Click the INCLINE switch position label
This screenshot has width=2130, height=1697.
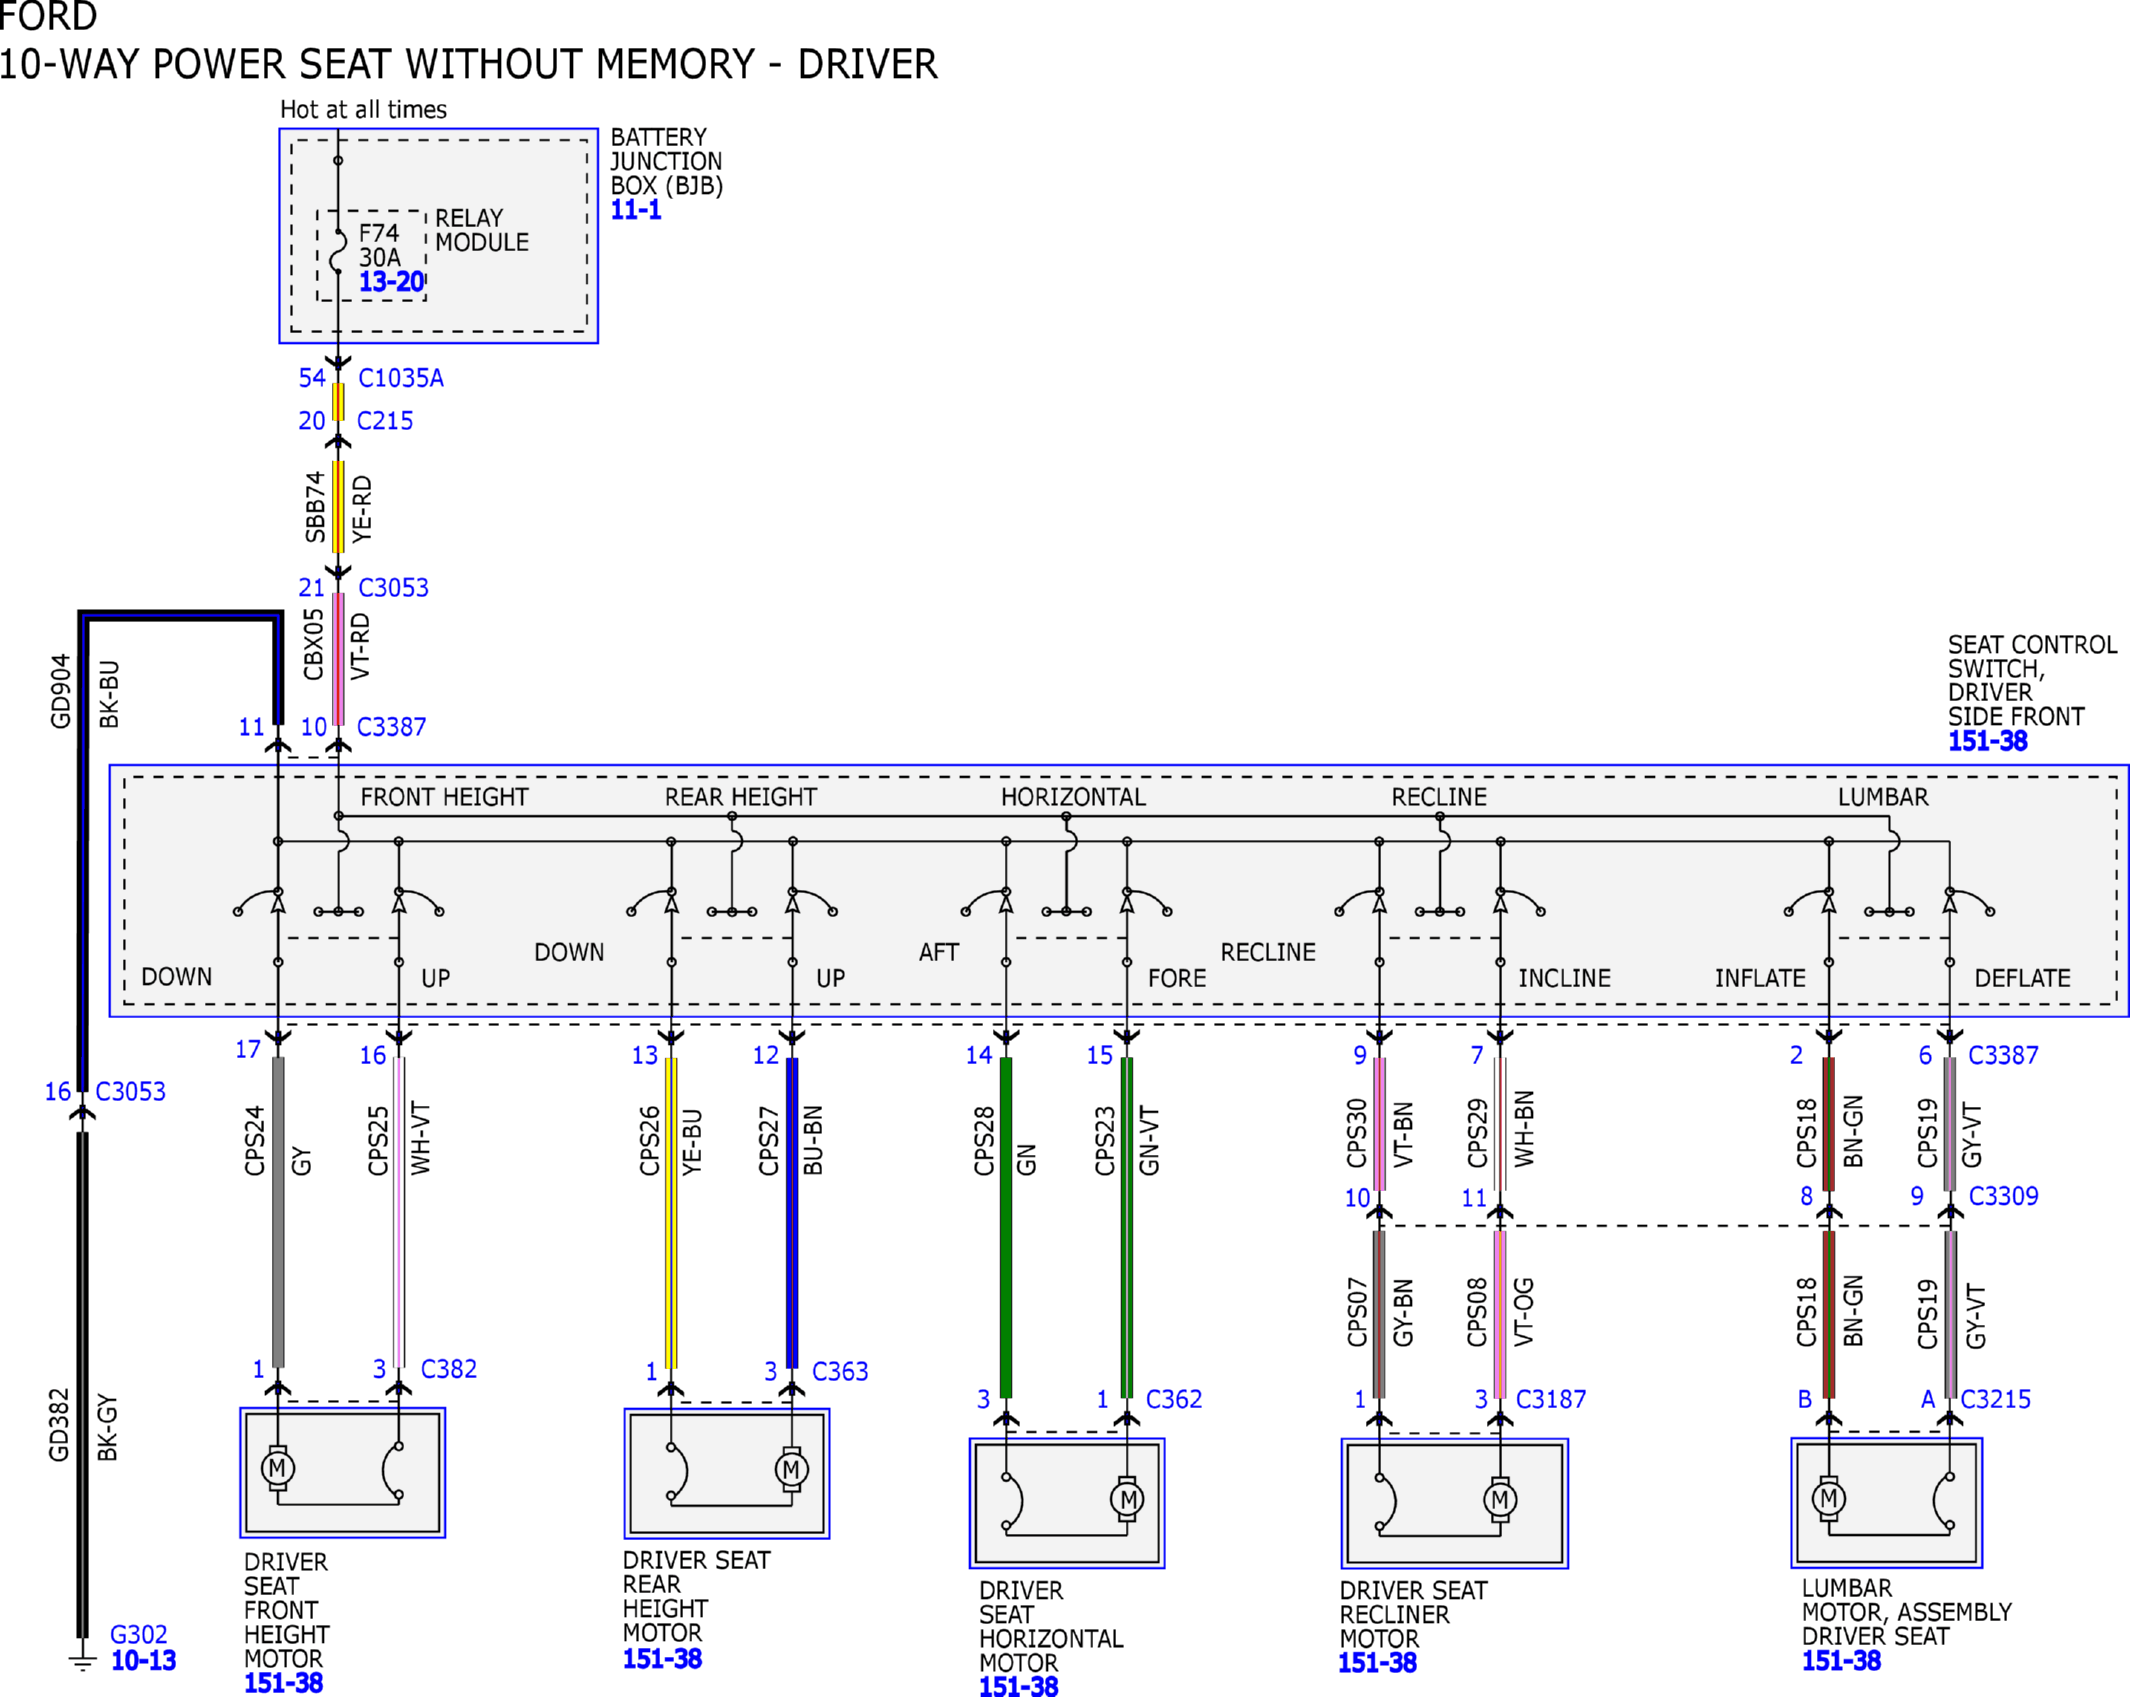pyautogui.click(x=1564, y=978)
